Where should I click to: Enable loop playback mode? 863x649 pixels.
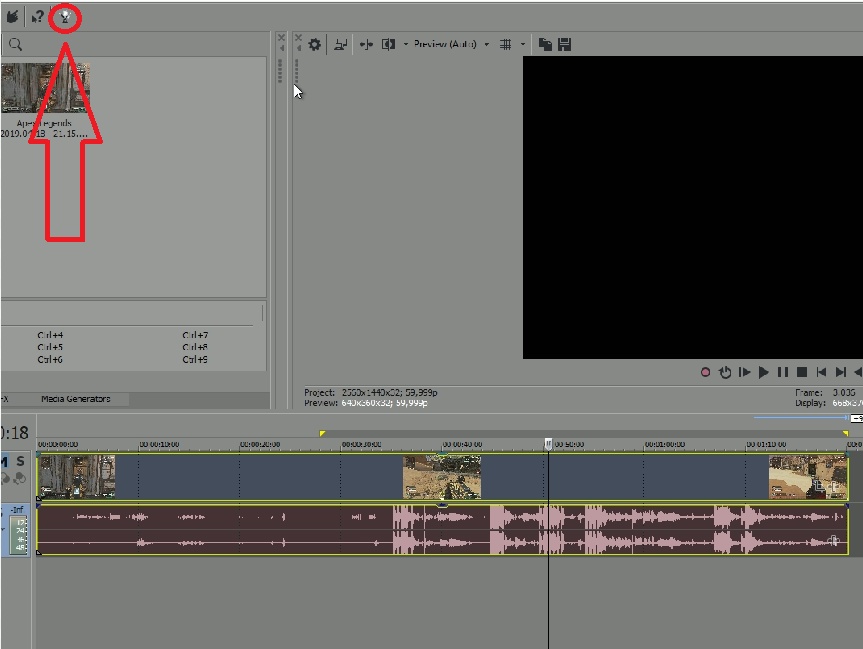click(725, 372)
